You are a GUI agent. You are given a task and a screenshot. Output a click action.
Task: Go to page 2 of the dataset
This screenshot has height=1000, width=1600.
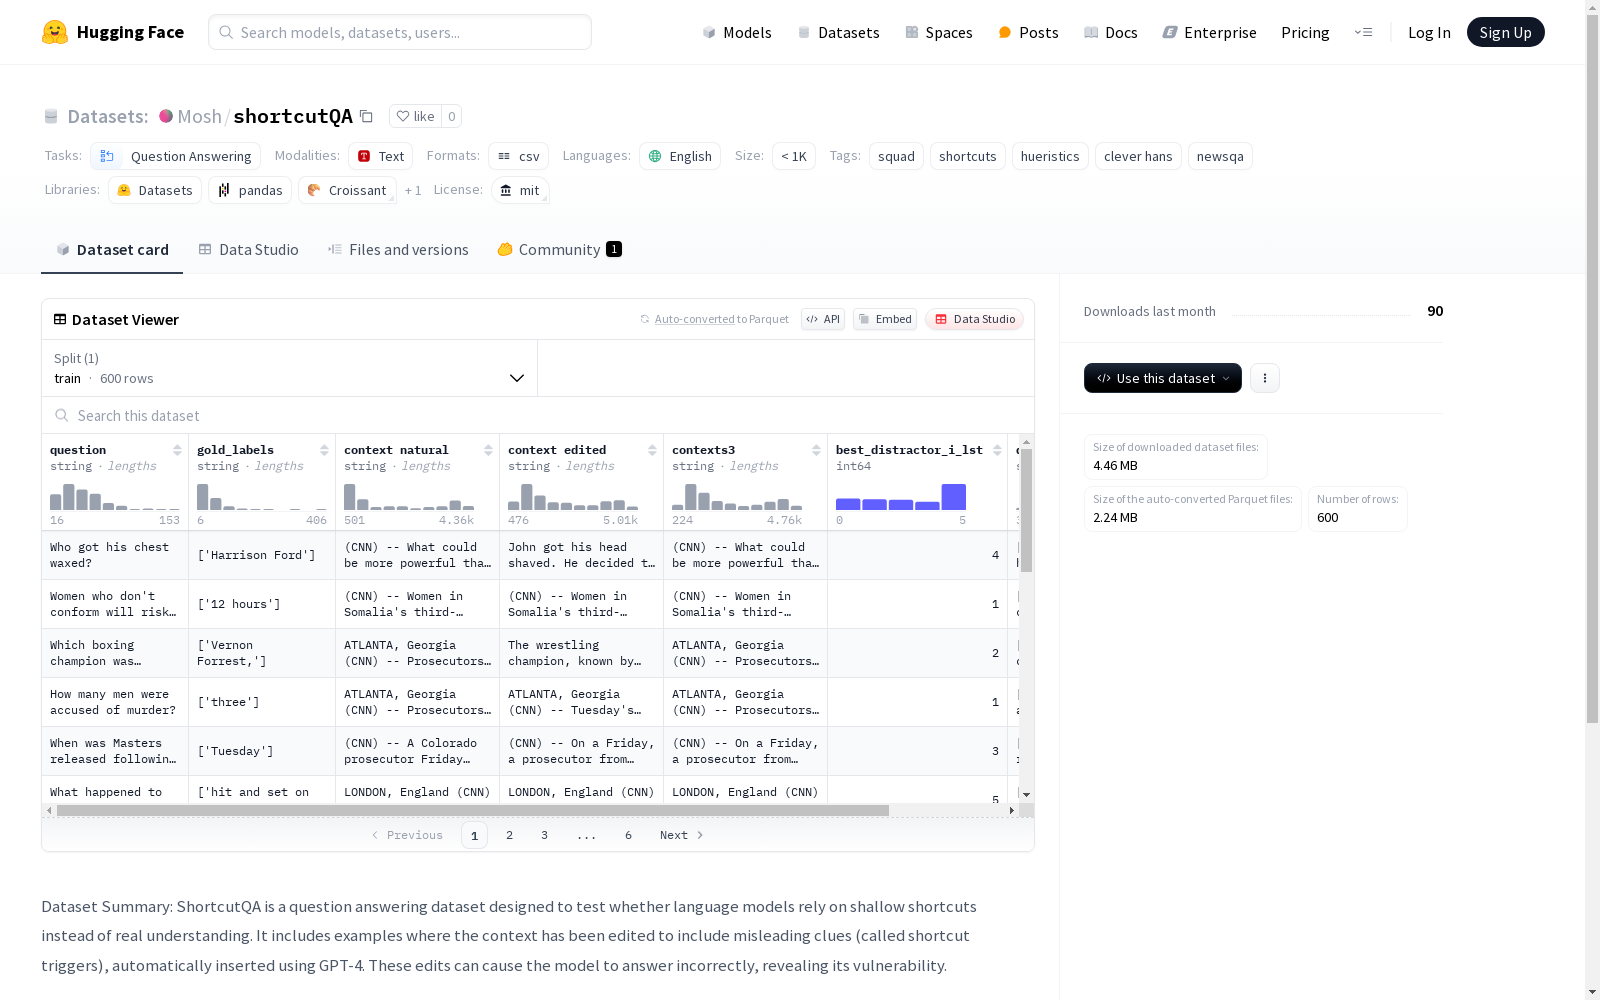pos(510,835)
